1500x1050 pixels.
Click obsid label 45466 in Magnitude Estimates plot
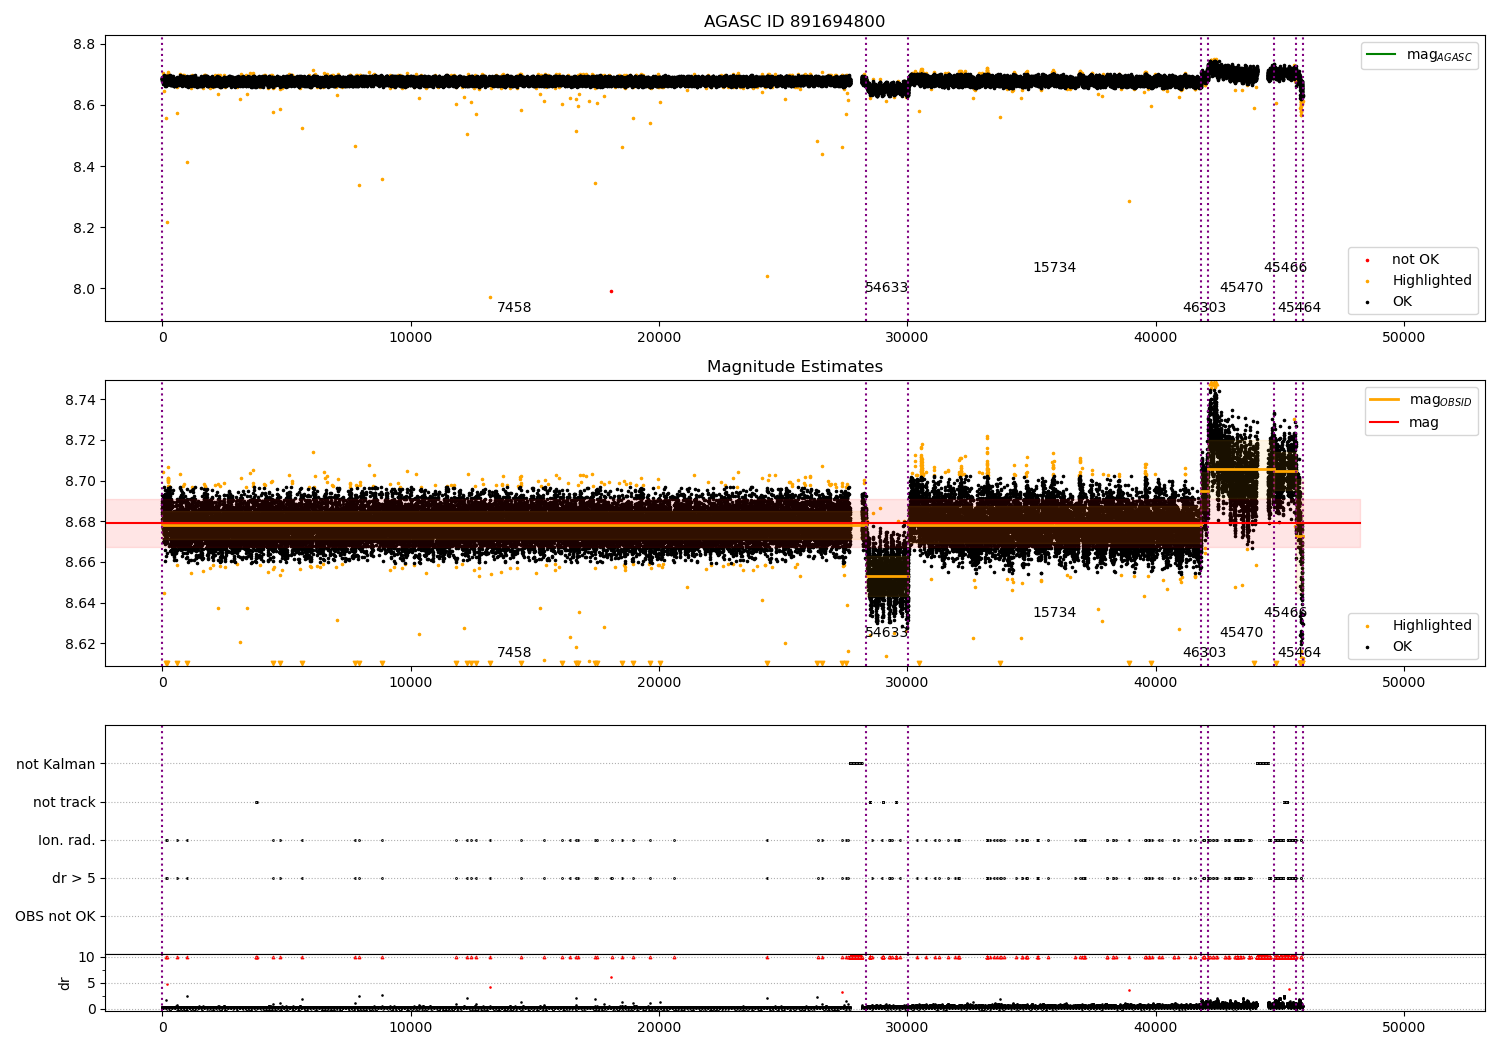coord(1285,613)
